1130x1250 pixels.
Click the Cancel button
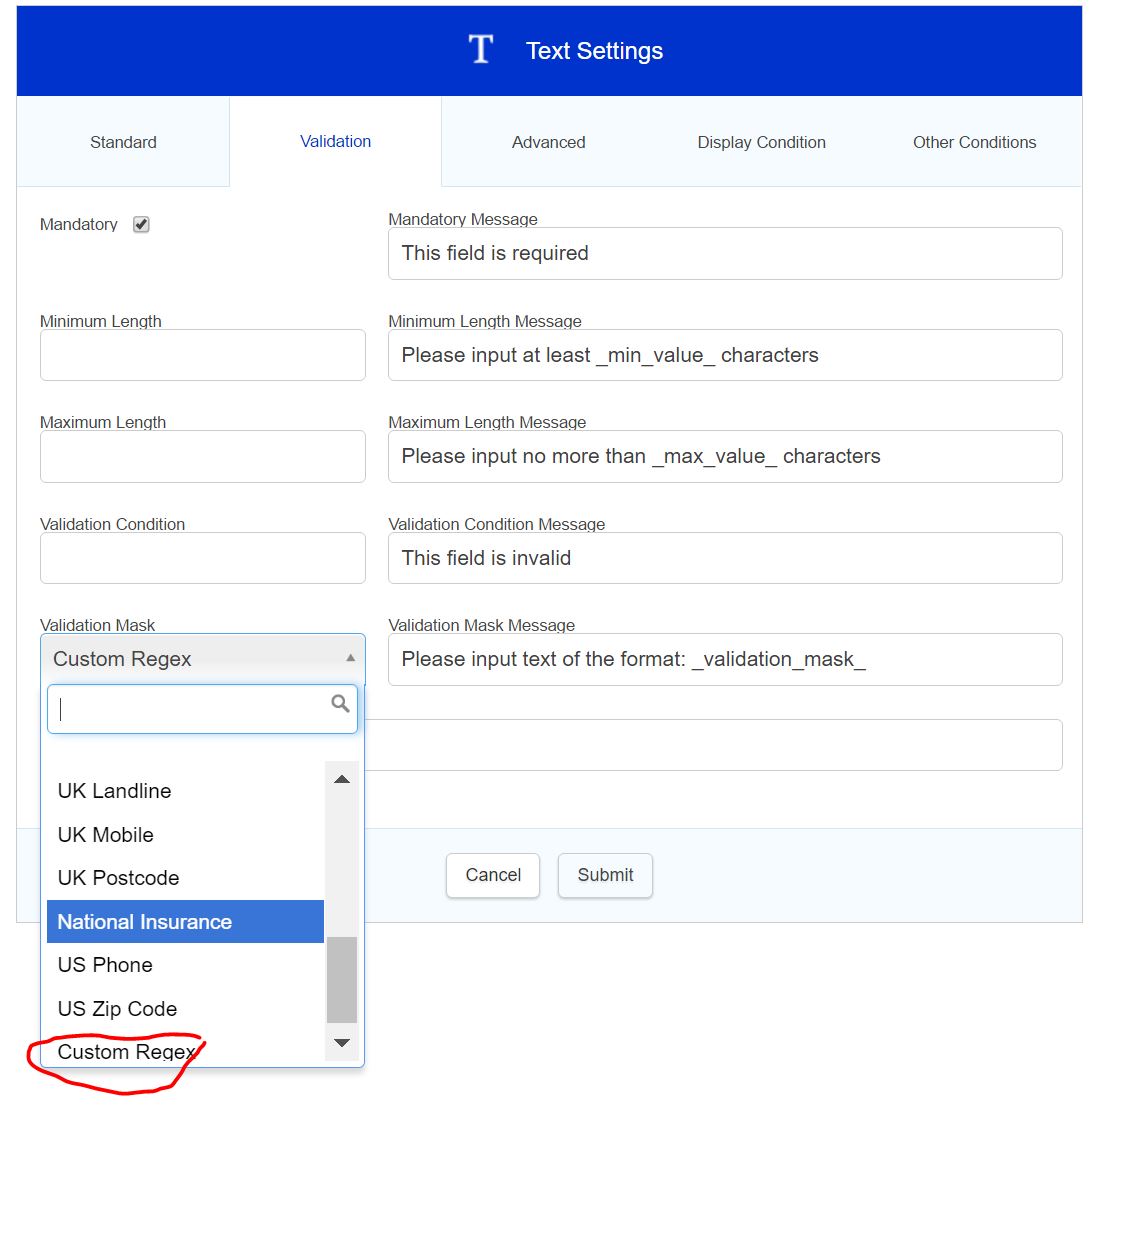[x=493, y=875]
